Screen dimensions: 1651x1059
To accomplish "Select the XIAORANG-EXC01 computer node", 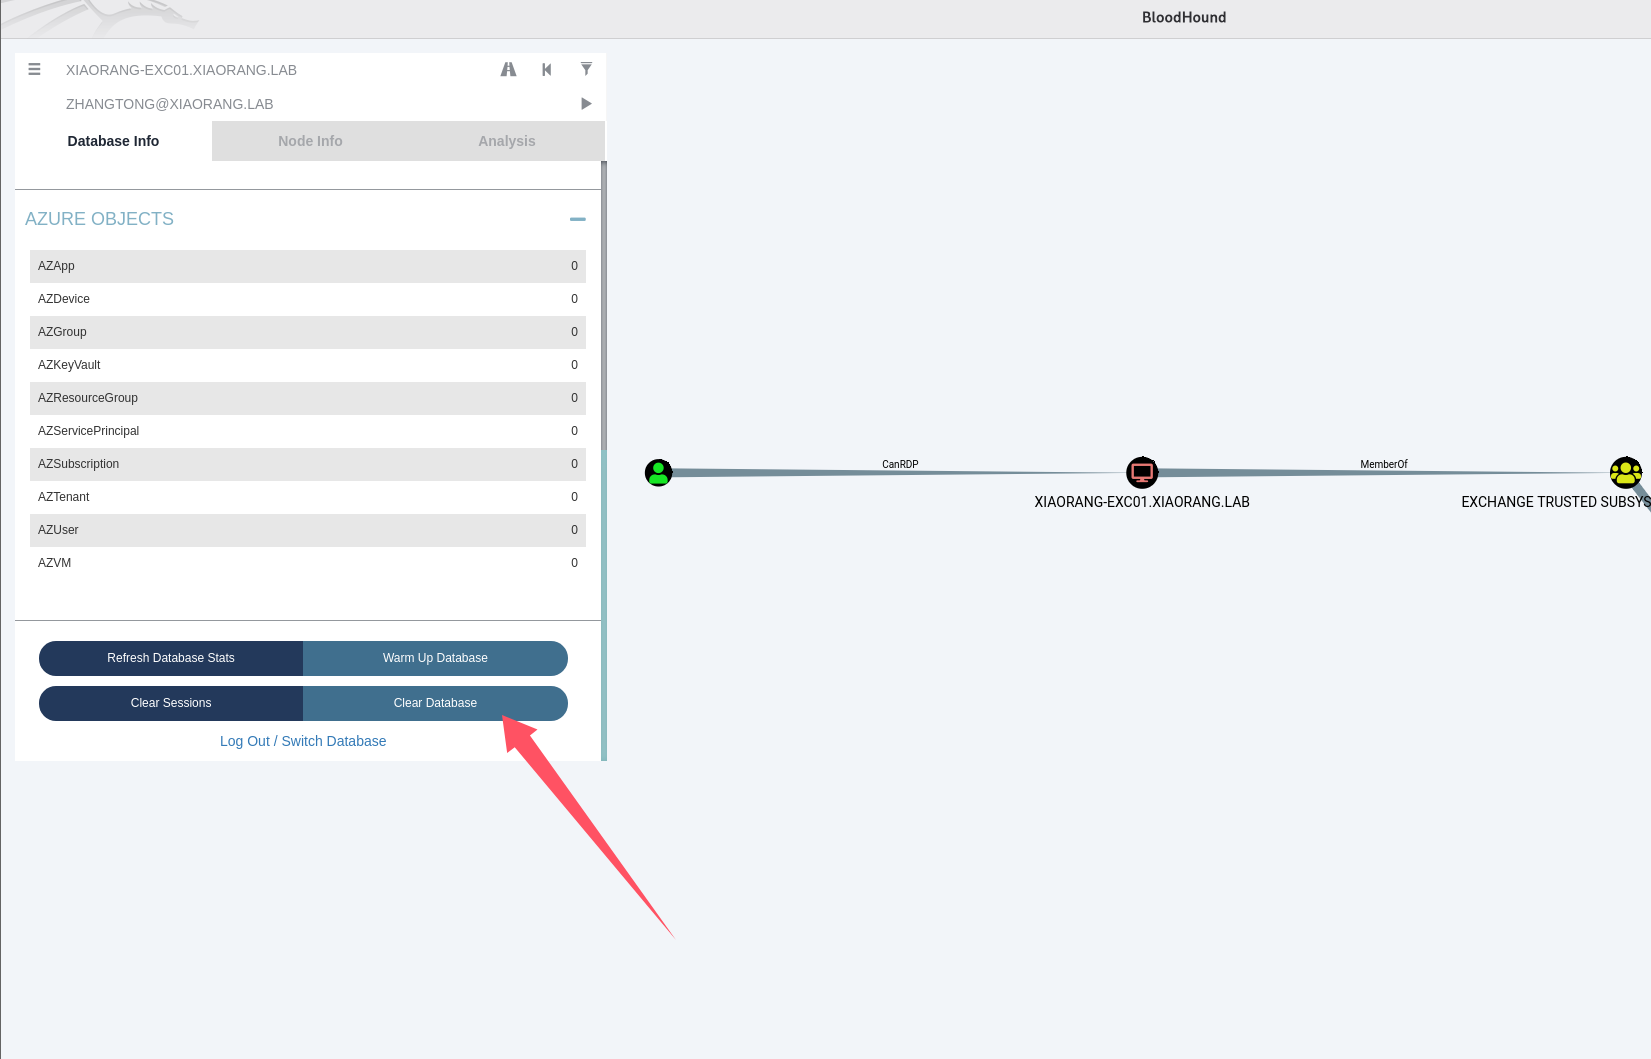I will coord(1142,471).
